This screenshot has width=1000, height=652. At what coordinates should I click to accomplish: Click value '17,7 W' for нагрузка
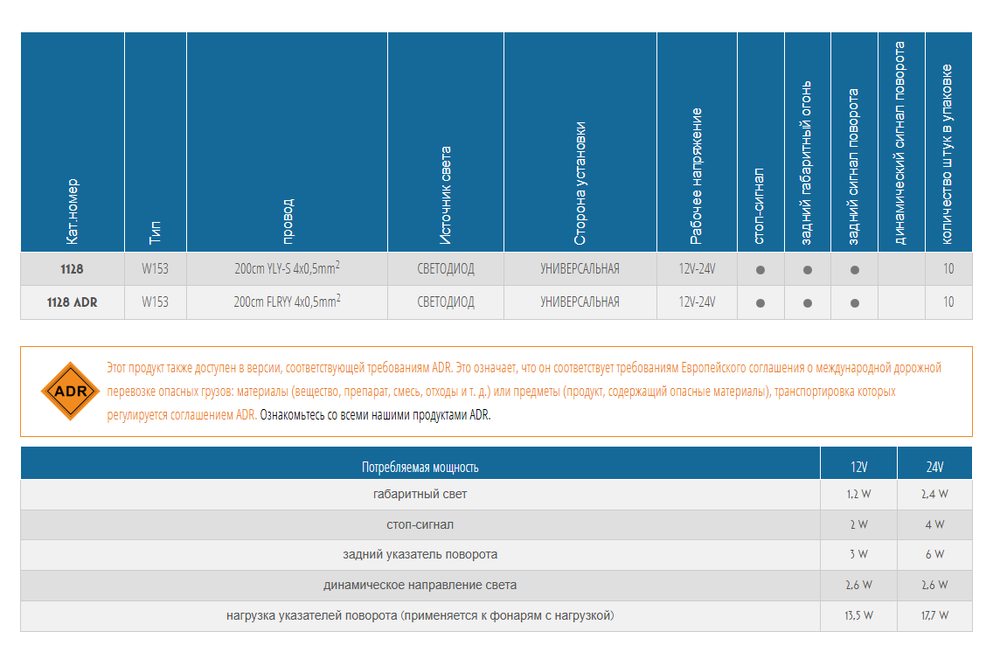(934, 616)
